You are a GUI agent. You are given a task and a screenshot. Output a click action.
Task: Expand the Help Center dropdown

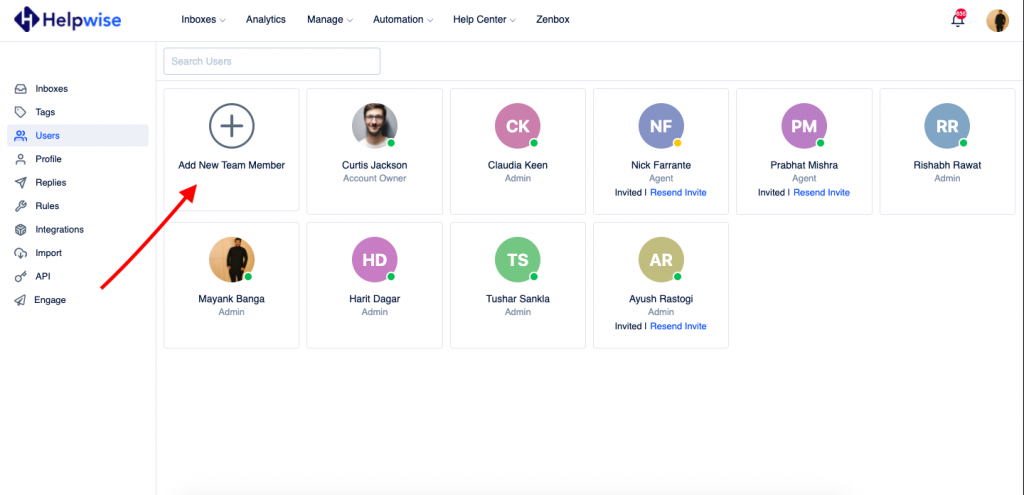(x=484, y=20)
